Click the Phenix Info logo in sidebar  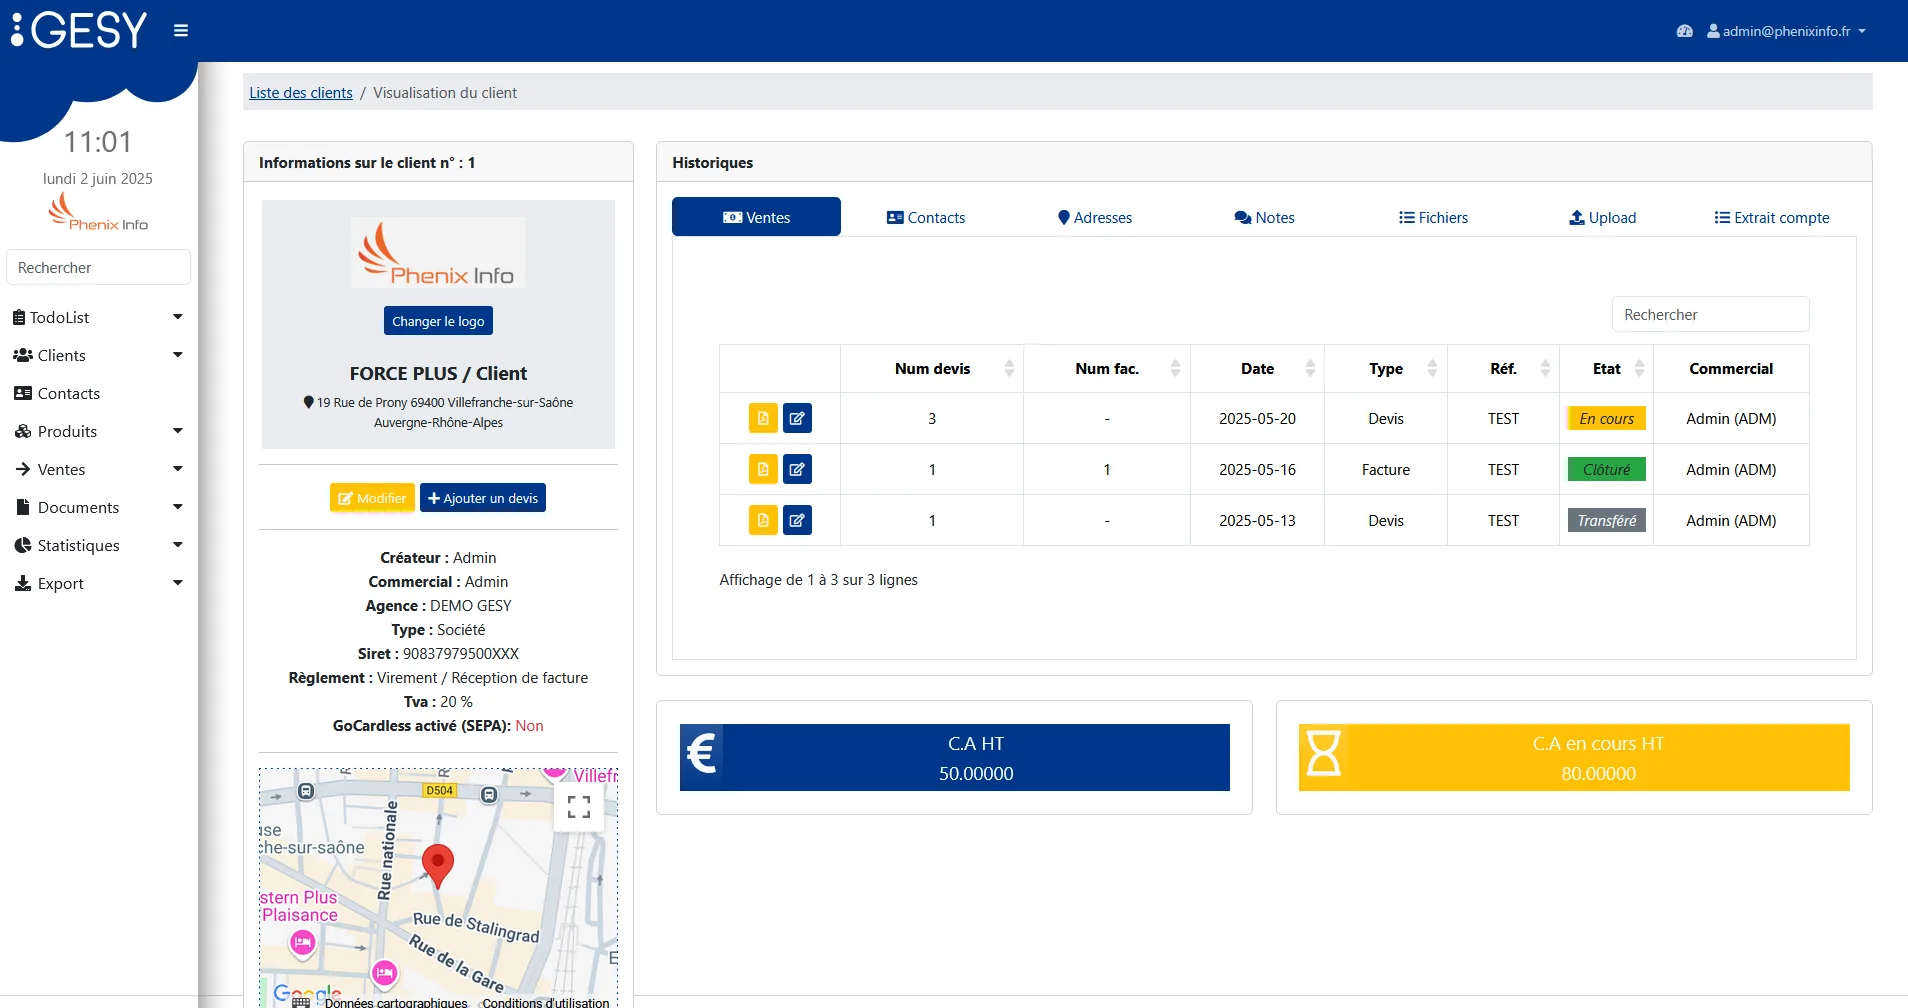point(98,212)
